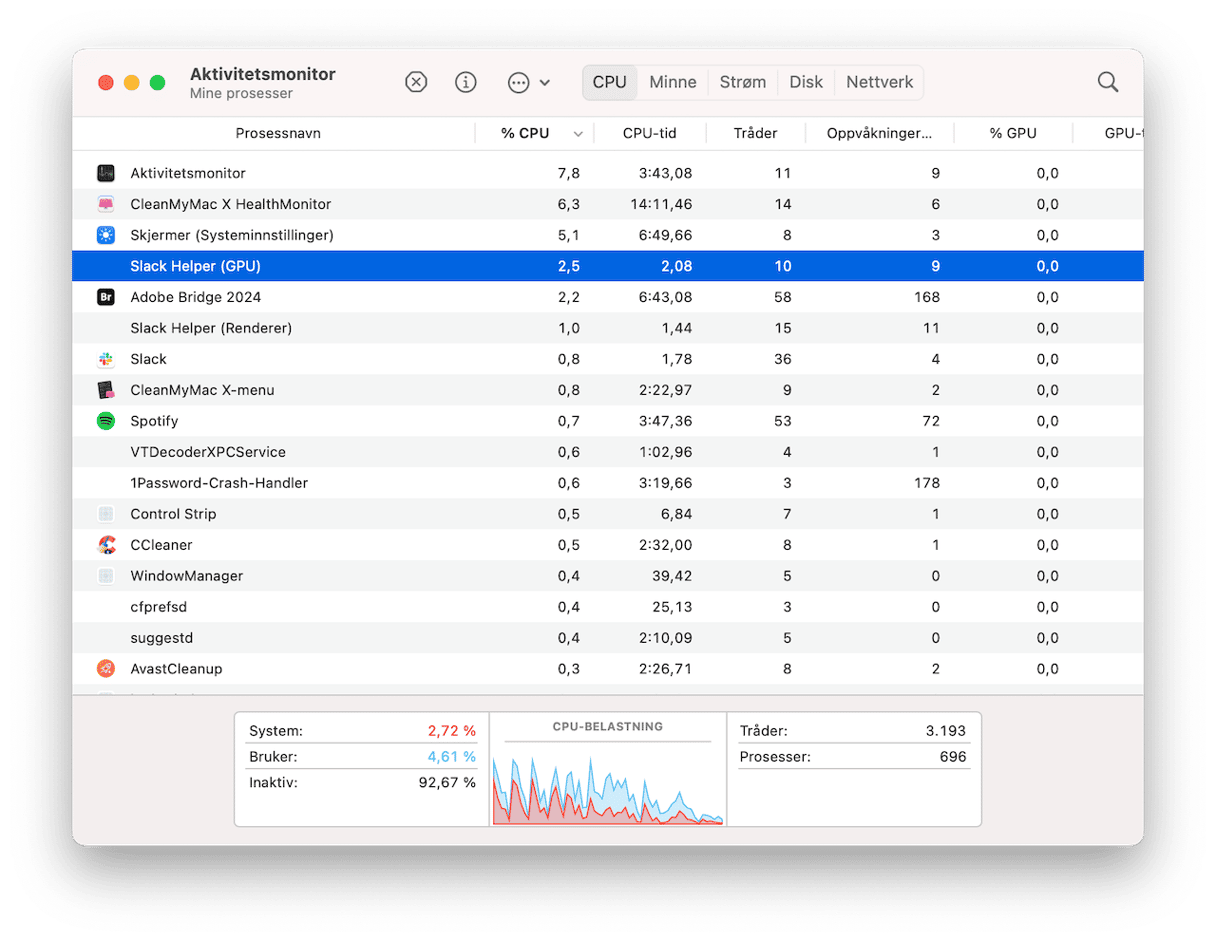Viewport: 1216px width, 941px height.
Task: Click the CleanMyMac X HealthMonitor icon
Action: pos(106,204)
